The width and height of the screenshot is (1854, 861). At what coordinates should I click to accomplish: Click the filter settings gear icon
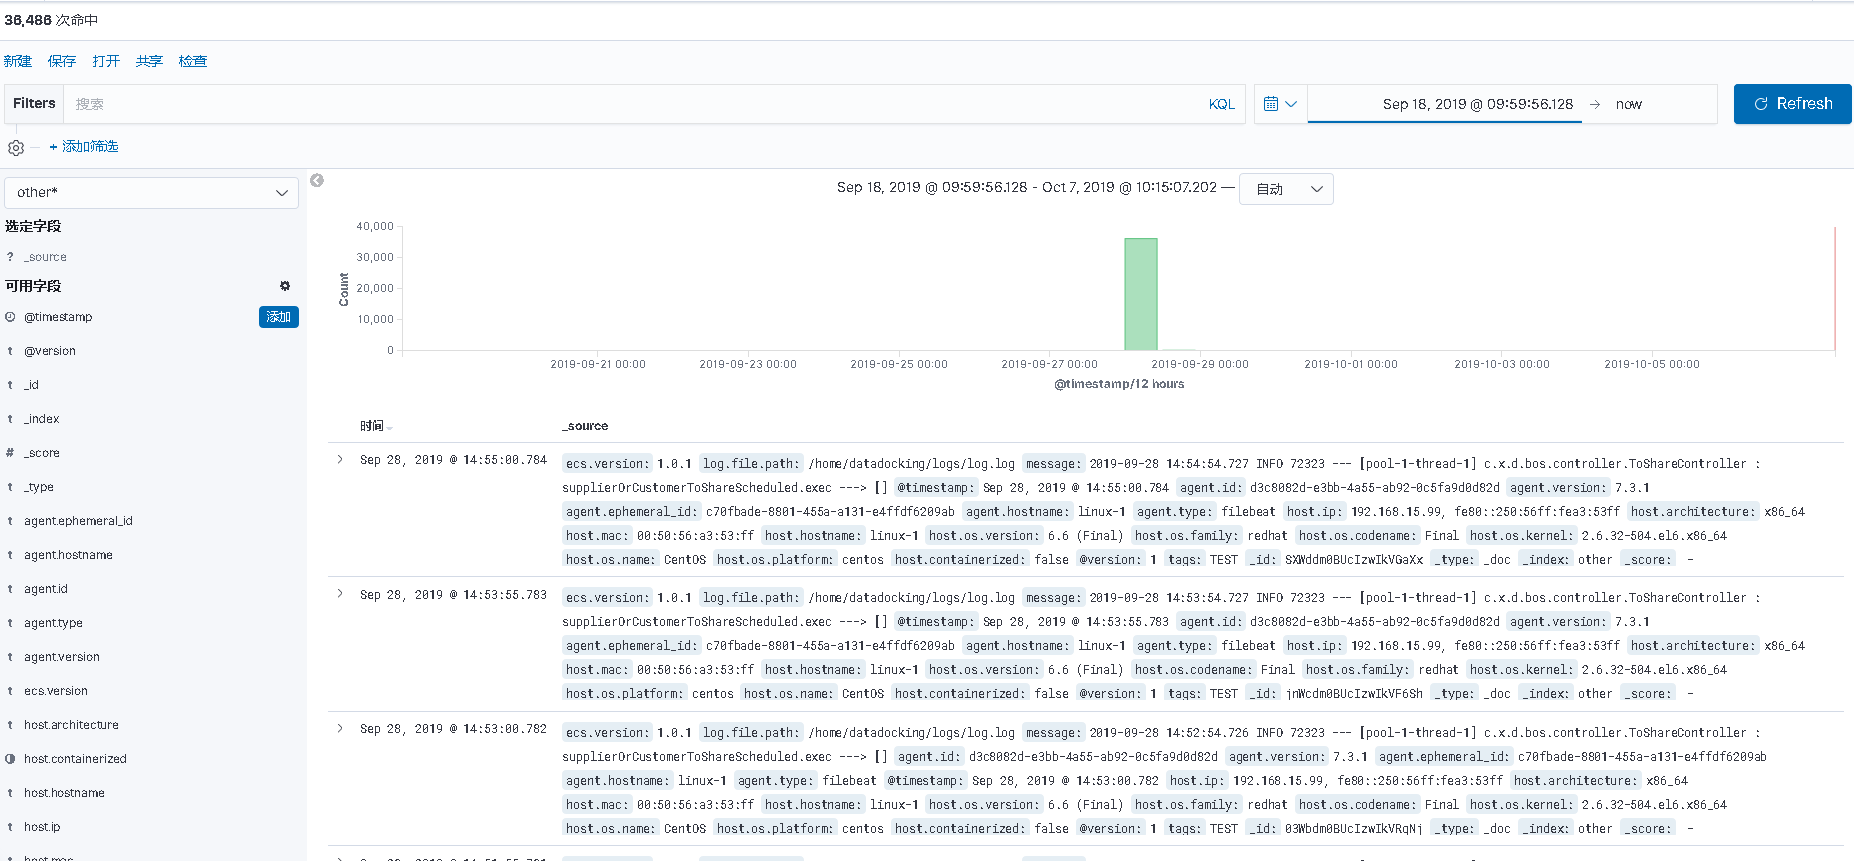pos(16,148)
